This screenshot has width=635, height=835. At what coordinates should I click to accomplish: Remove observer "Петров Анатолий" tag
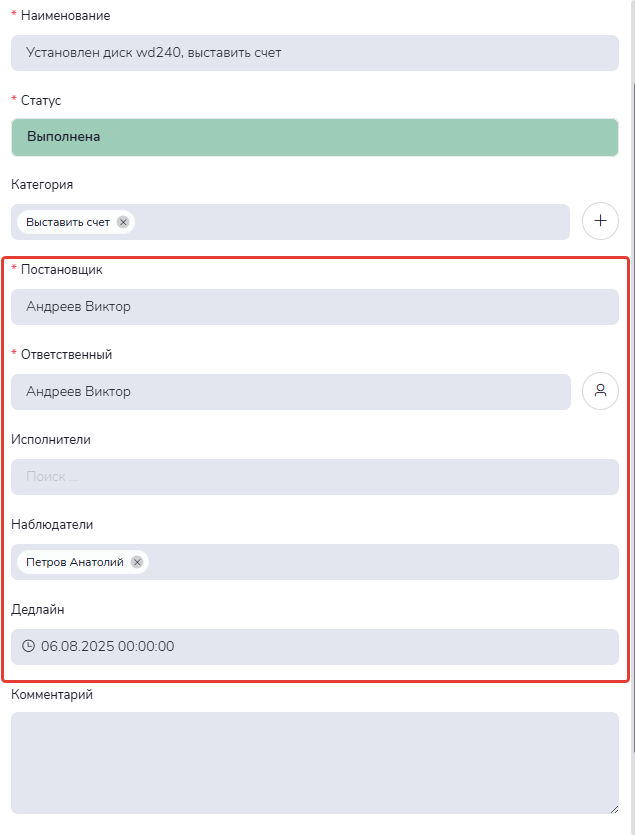tap(137, 562)
